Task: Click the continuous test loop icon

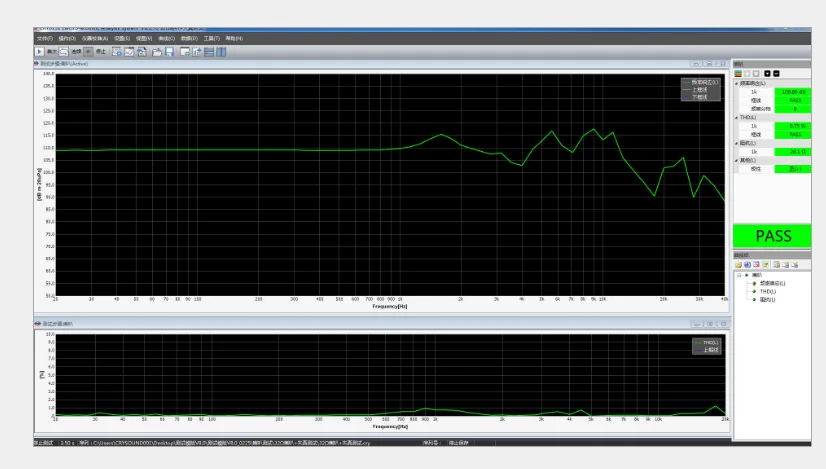Action: coord(64,51)
